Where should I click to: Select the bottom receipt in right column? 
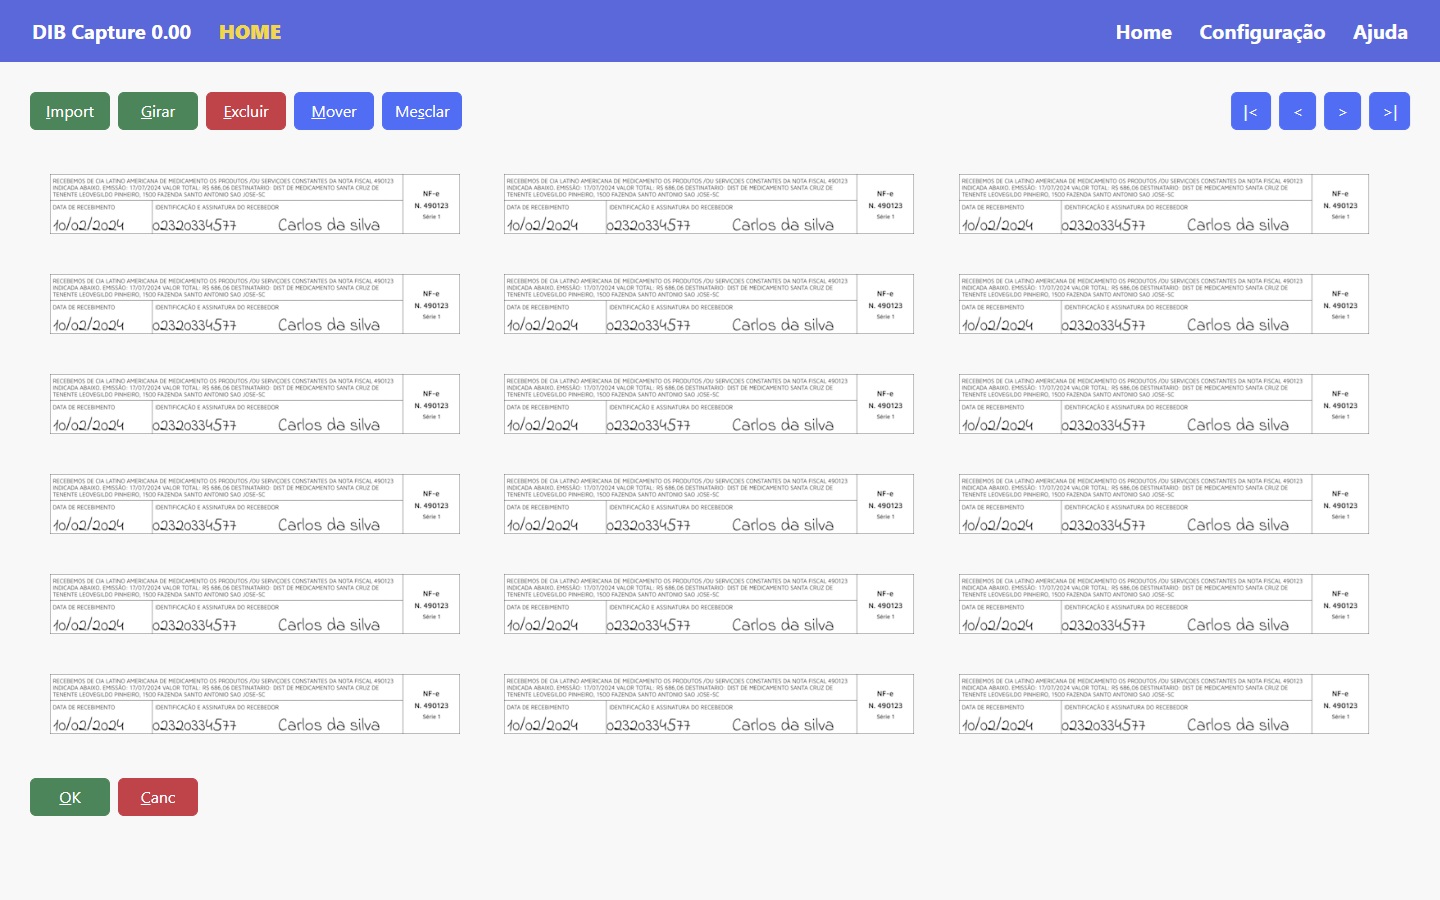[x=1163, y=704]
